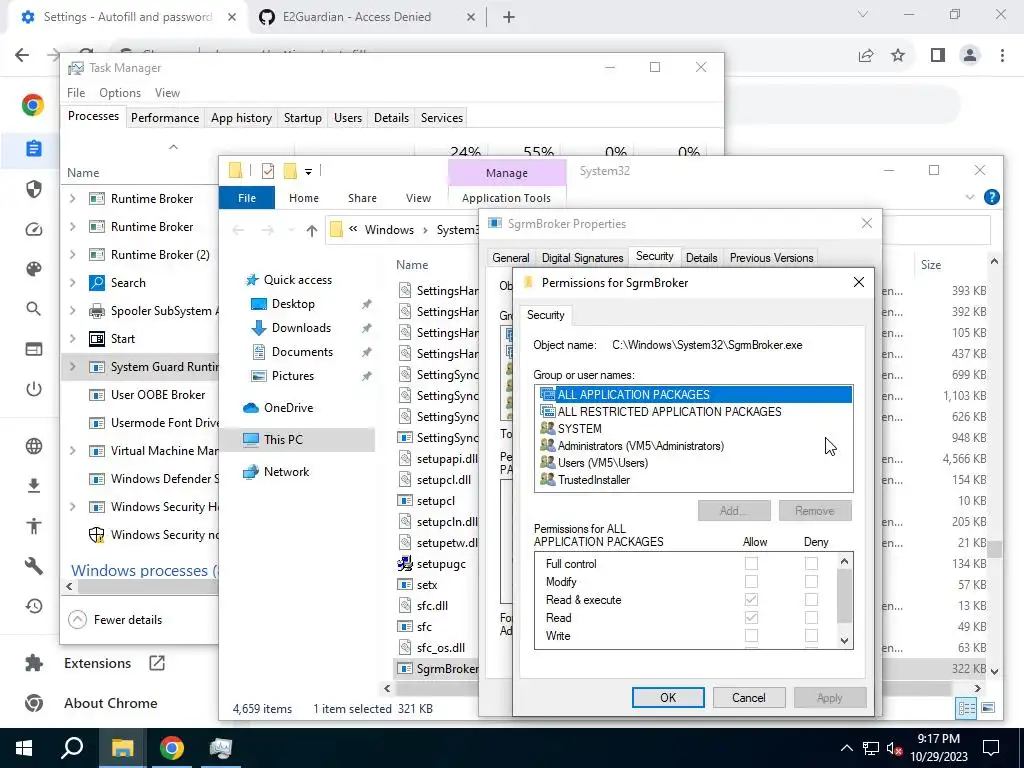
Task: Click the Chrome share page icon
Action: (x=866, y=56)
